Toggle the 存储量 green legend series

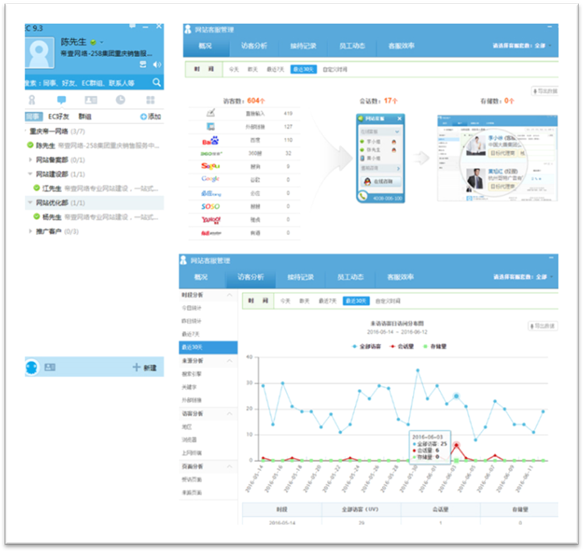point(435,346)
